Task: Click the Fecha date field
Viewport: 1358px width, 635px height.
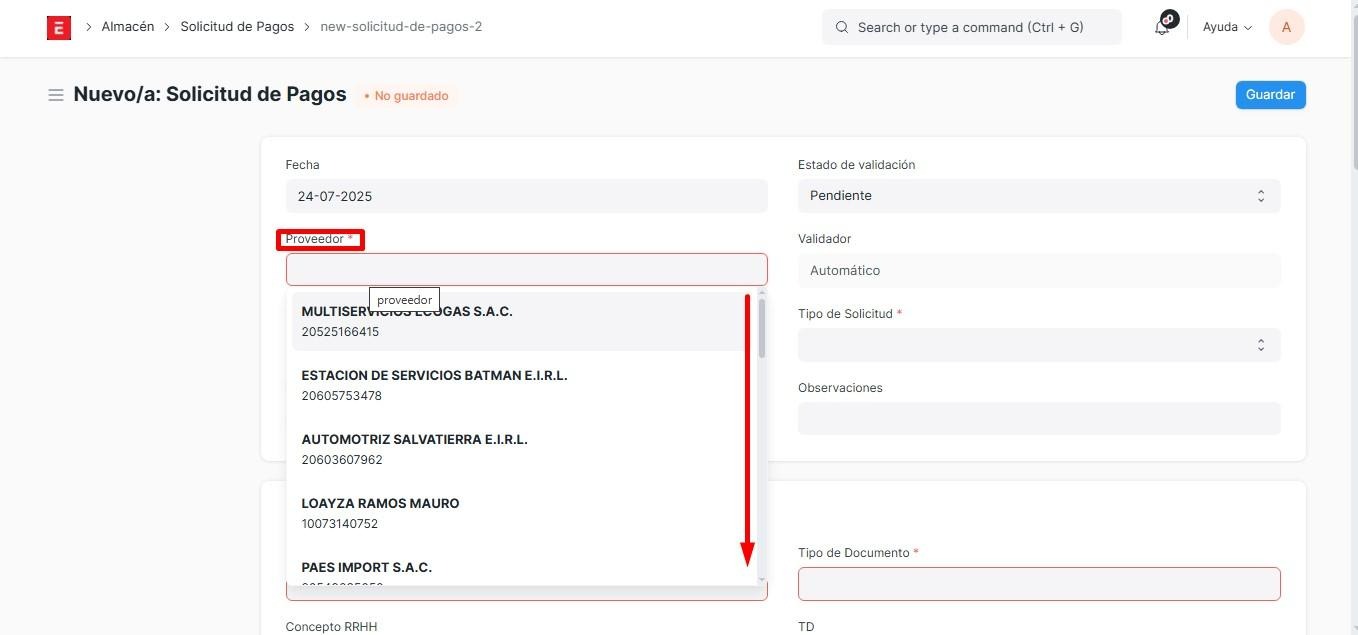Action: pyautogui.click(x=526, y=196)
